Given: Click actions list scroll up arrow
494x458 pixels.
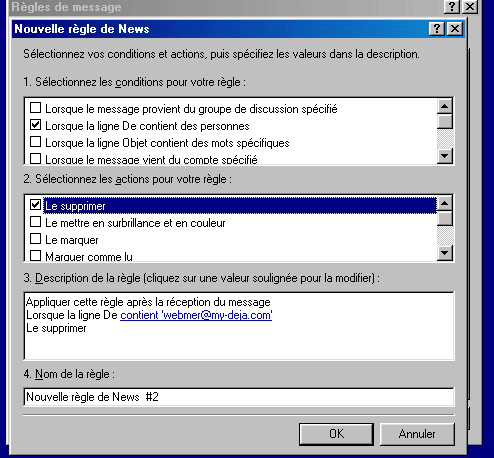Looking at the screenshot, I should click(x=445, y=203).
